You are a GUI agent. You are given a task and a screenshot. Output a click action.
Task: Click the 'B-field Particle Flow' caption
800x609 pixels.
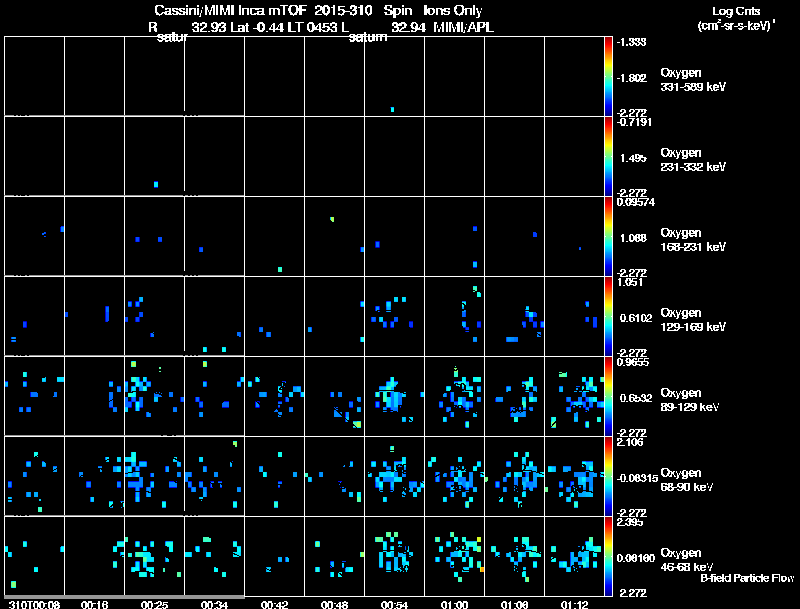click(x=747, y=578)
